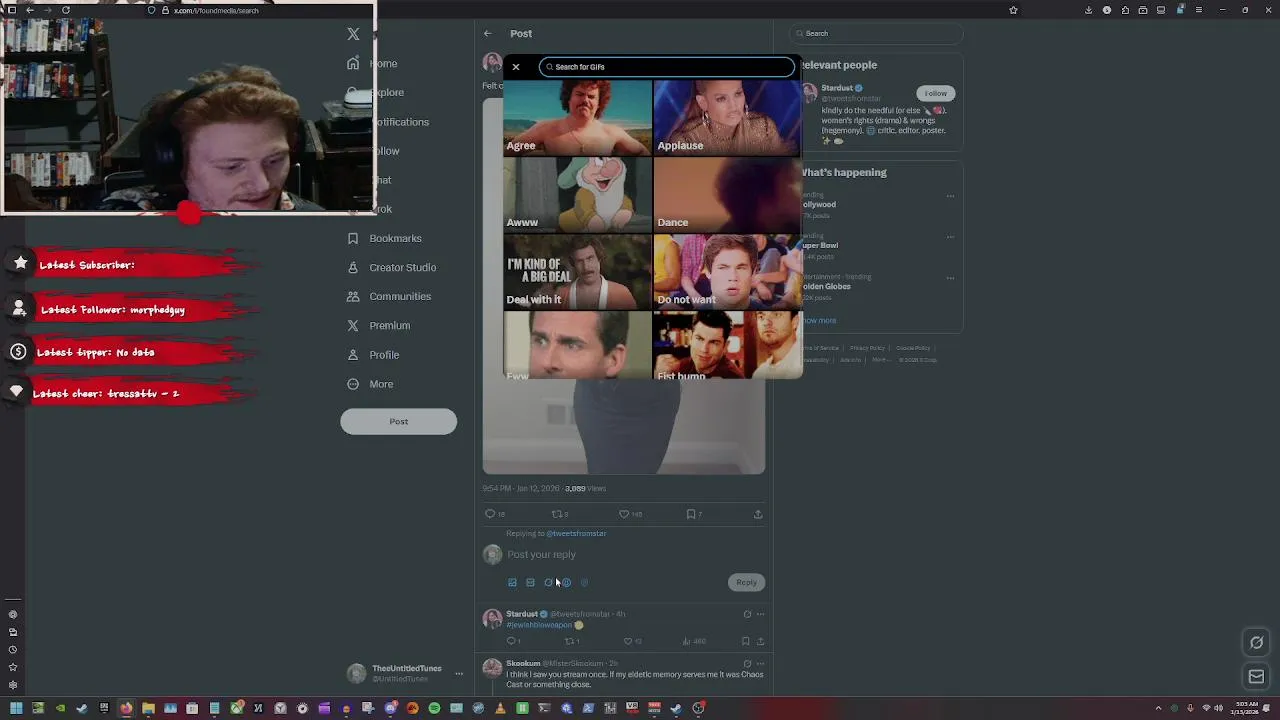This screenshot has width=1280, height=720.
Task: Open VLC from the taskbar
Action: coord(500,708)
